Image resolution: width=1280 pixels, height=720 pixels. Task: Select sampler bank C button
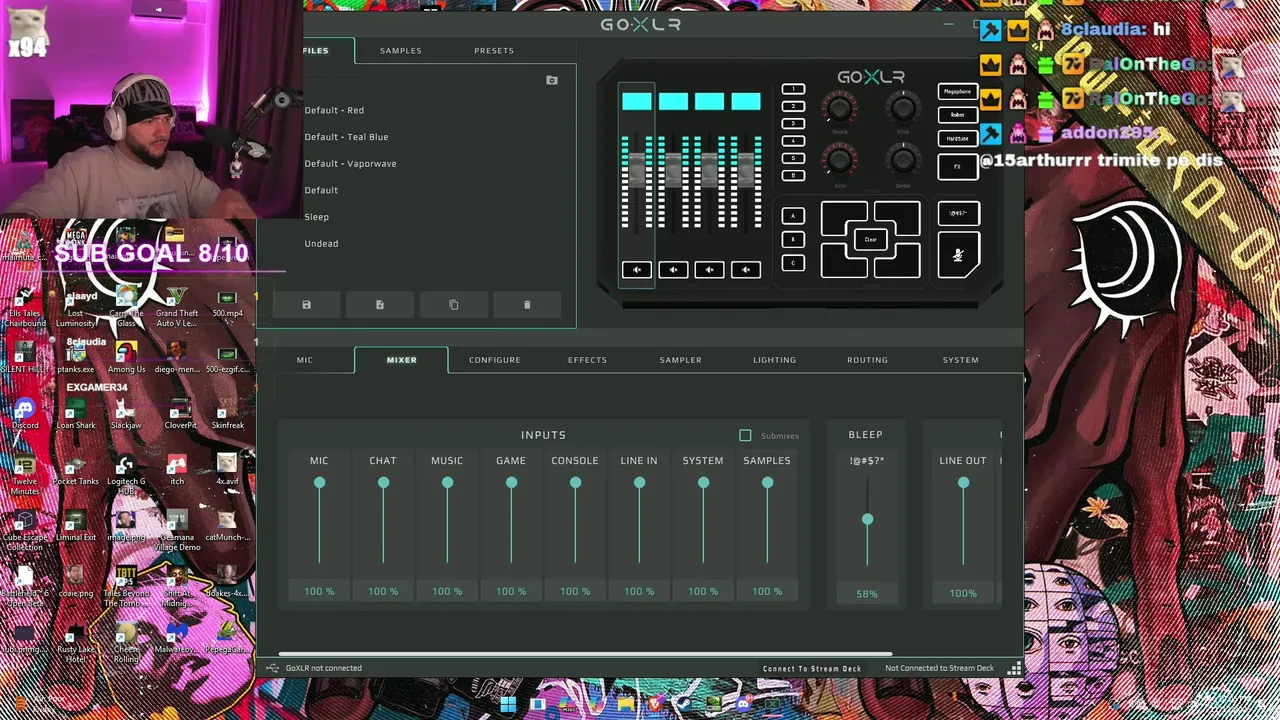point(793,263)
